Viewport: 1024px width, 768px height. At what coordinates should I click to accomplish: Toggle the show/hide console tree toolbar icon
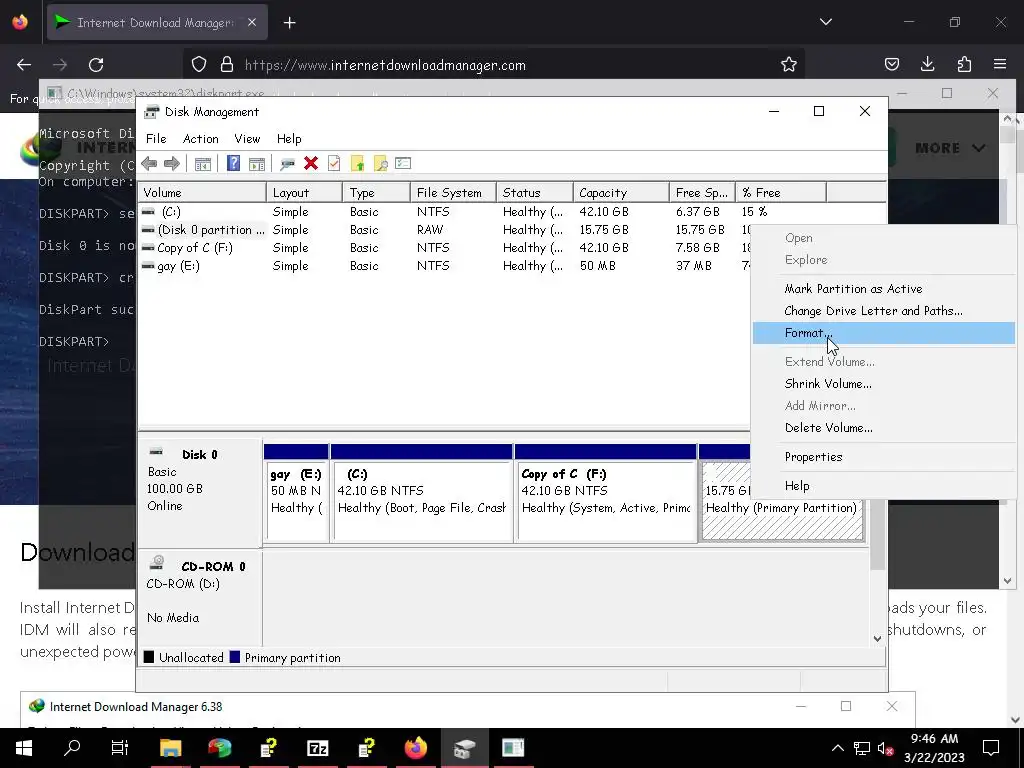203,163
